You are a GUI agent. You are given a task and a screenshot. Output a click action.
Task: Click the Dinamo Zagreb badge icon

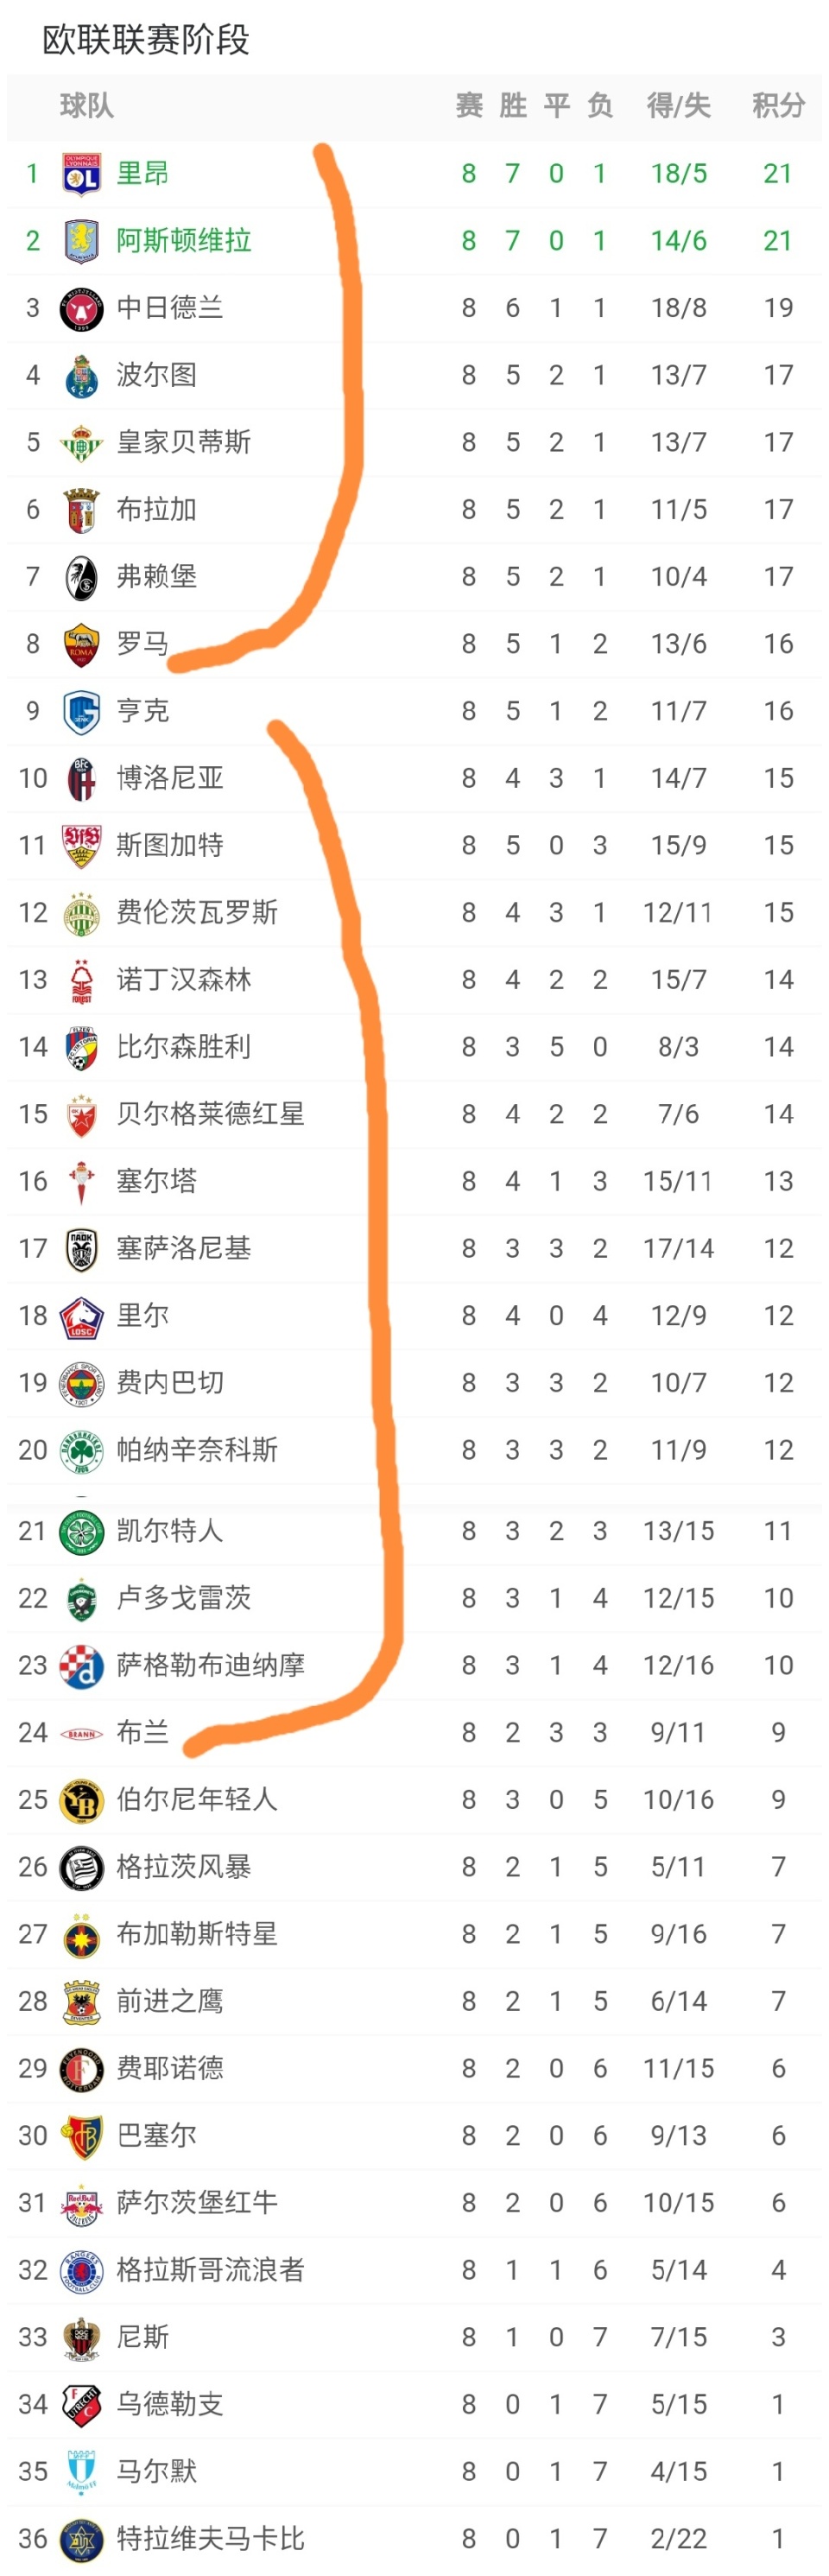(x=81, y=1666)
